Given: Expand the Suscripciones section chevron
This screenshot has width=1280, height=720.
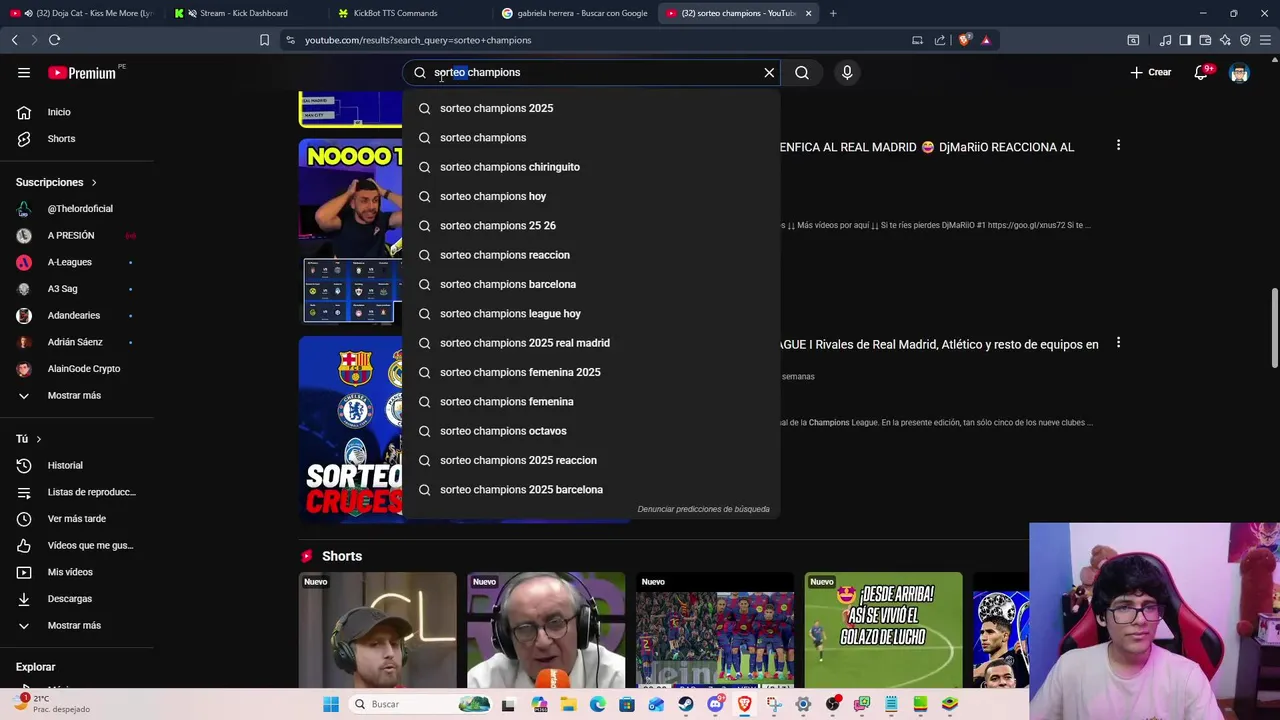Looking at the screenshot, I should point(94,182).
